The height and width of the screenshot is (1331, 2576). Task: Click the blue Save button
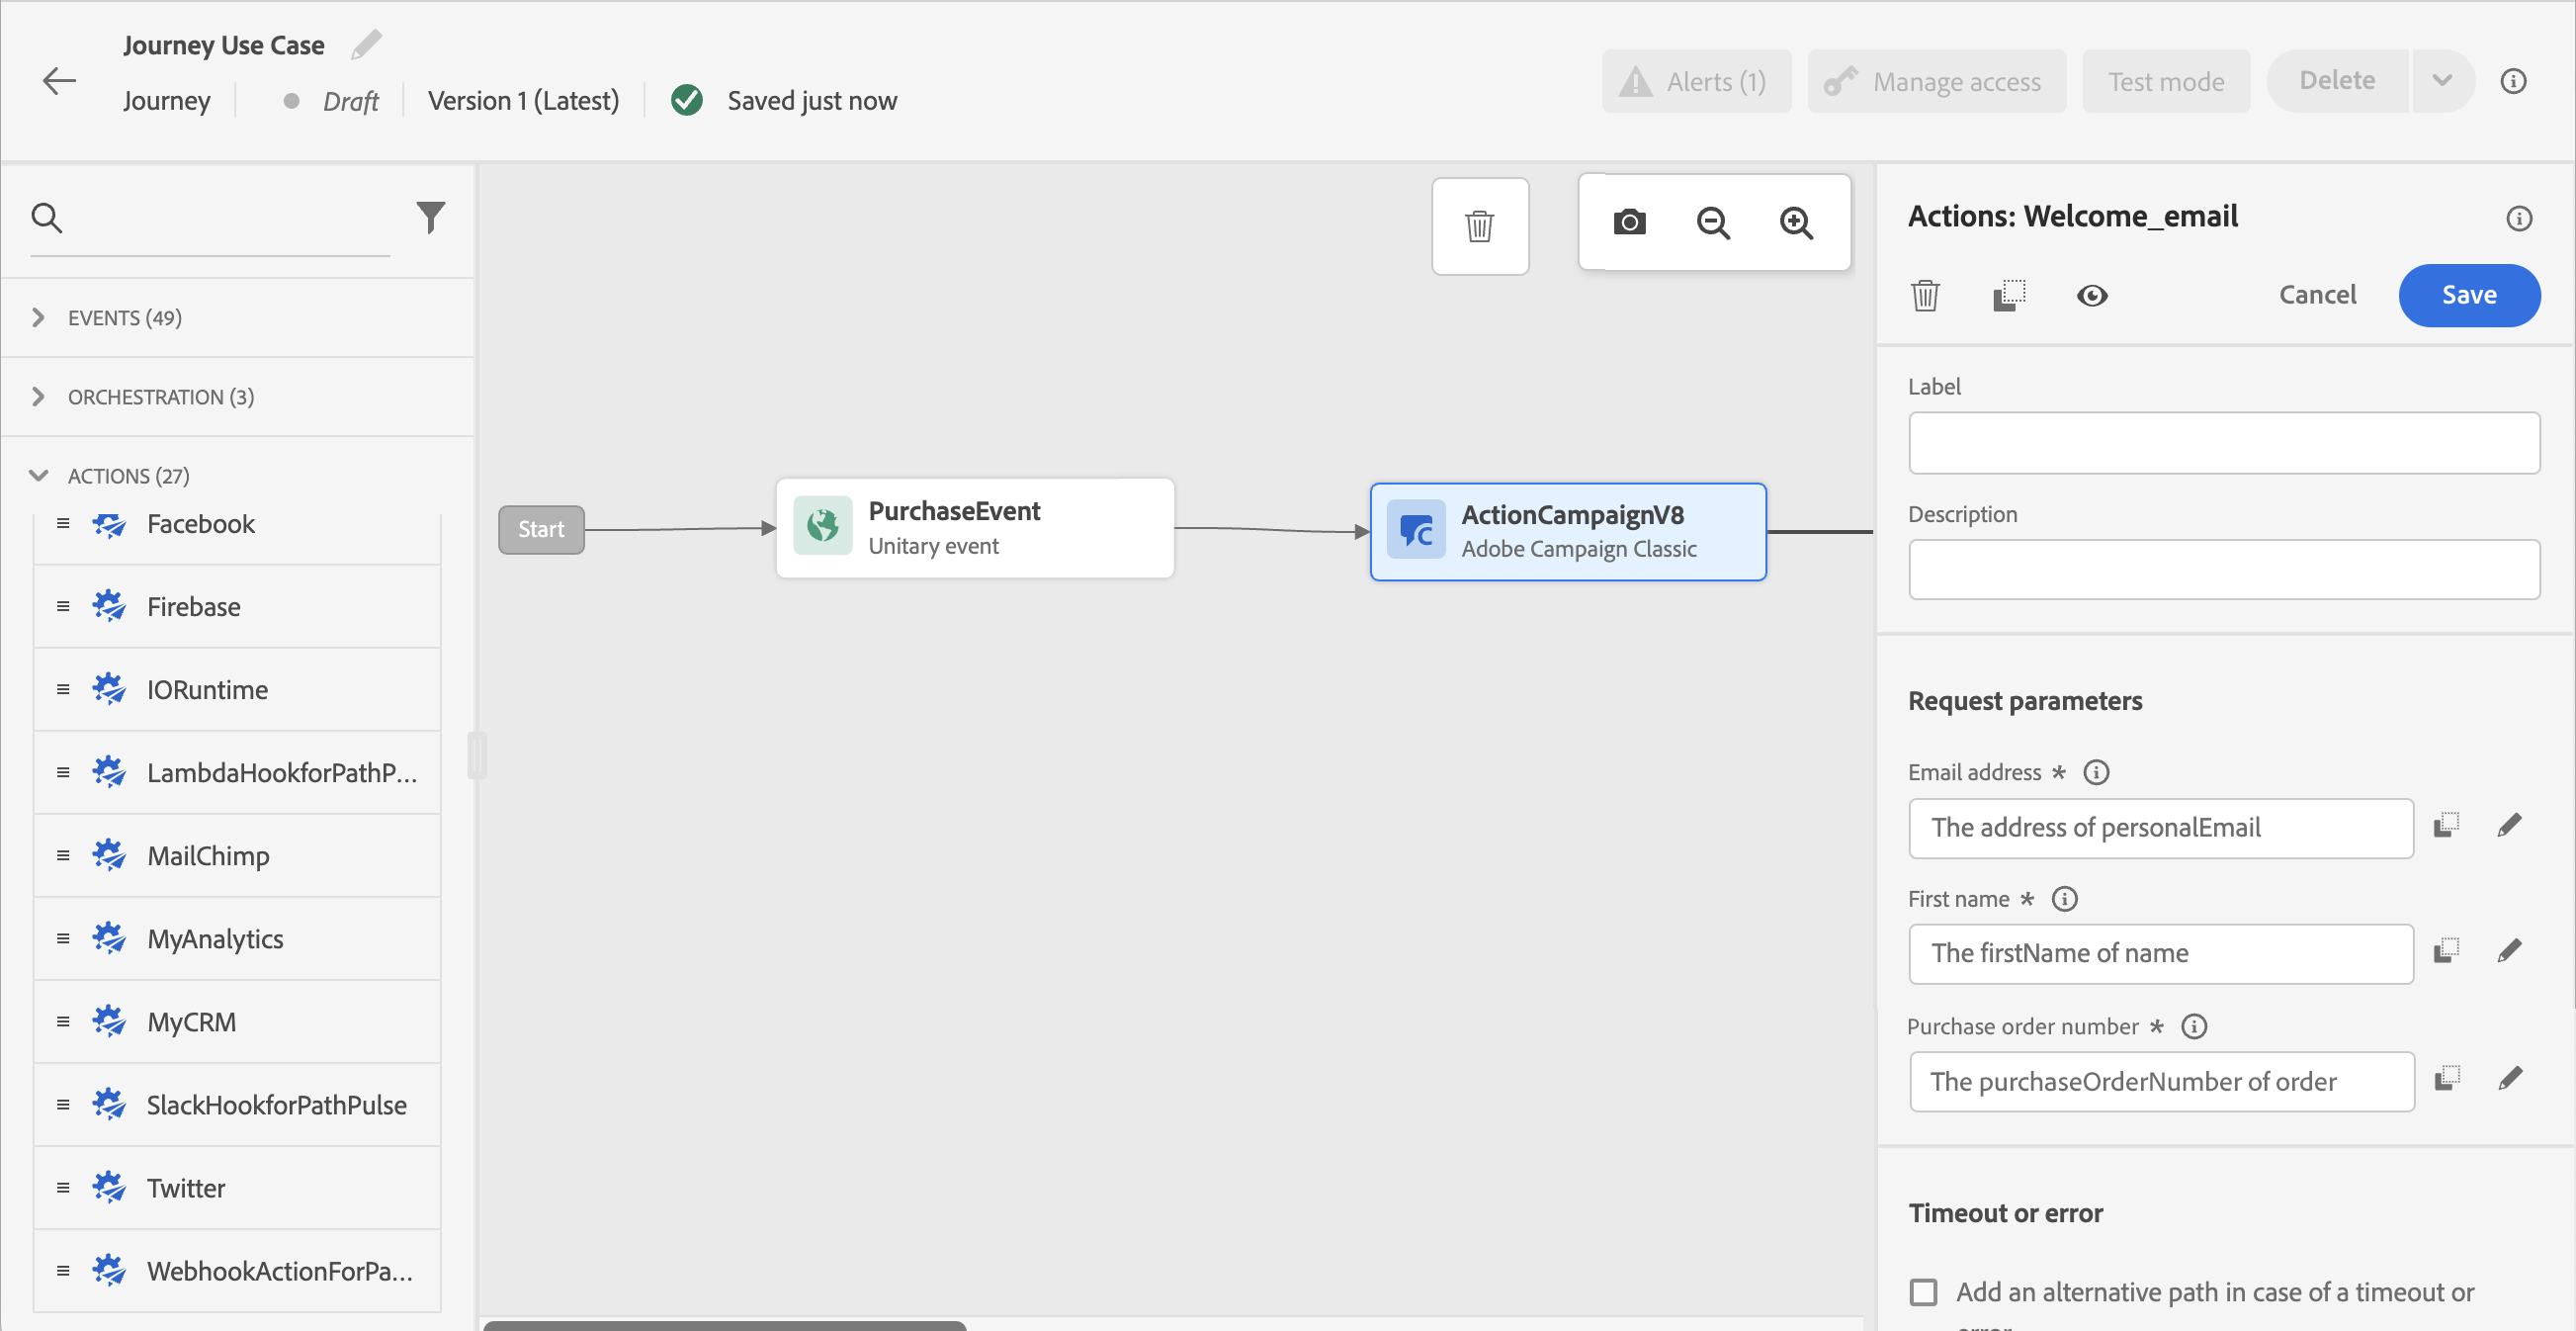click(x=2468, y=295)
